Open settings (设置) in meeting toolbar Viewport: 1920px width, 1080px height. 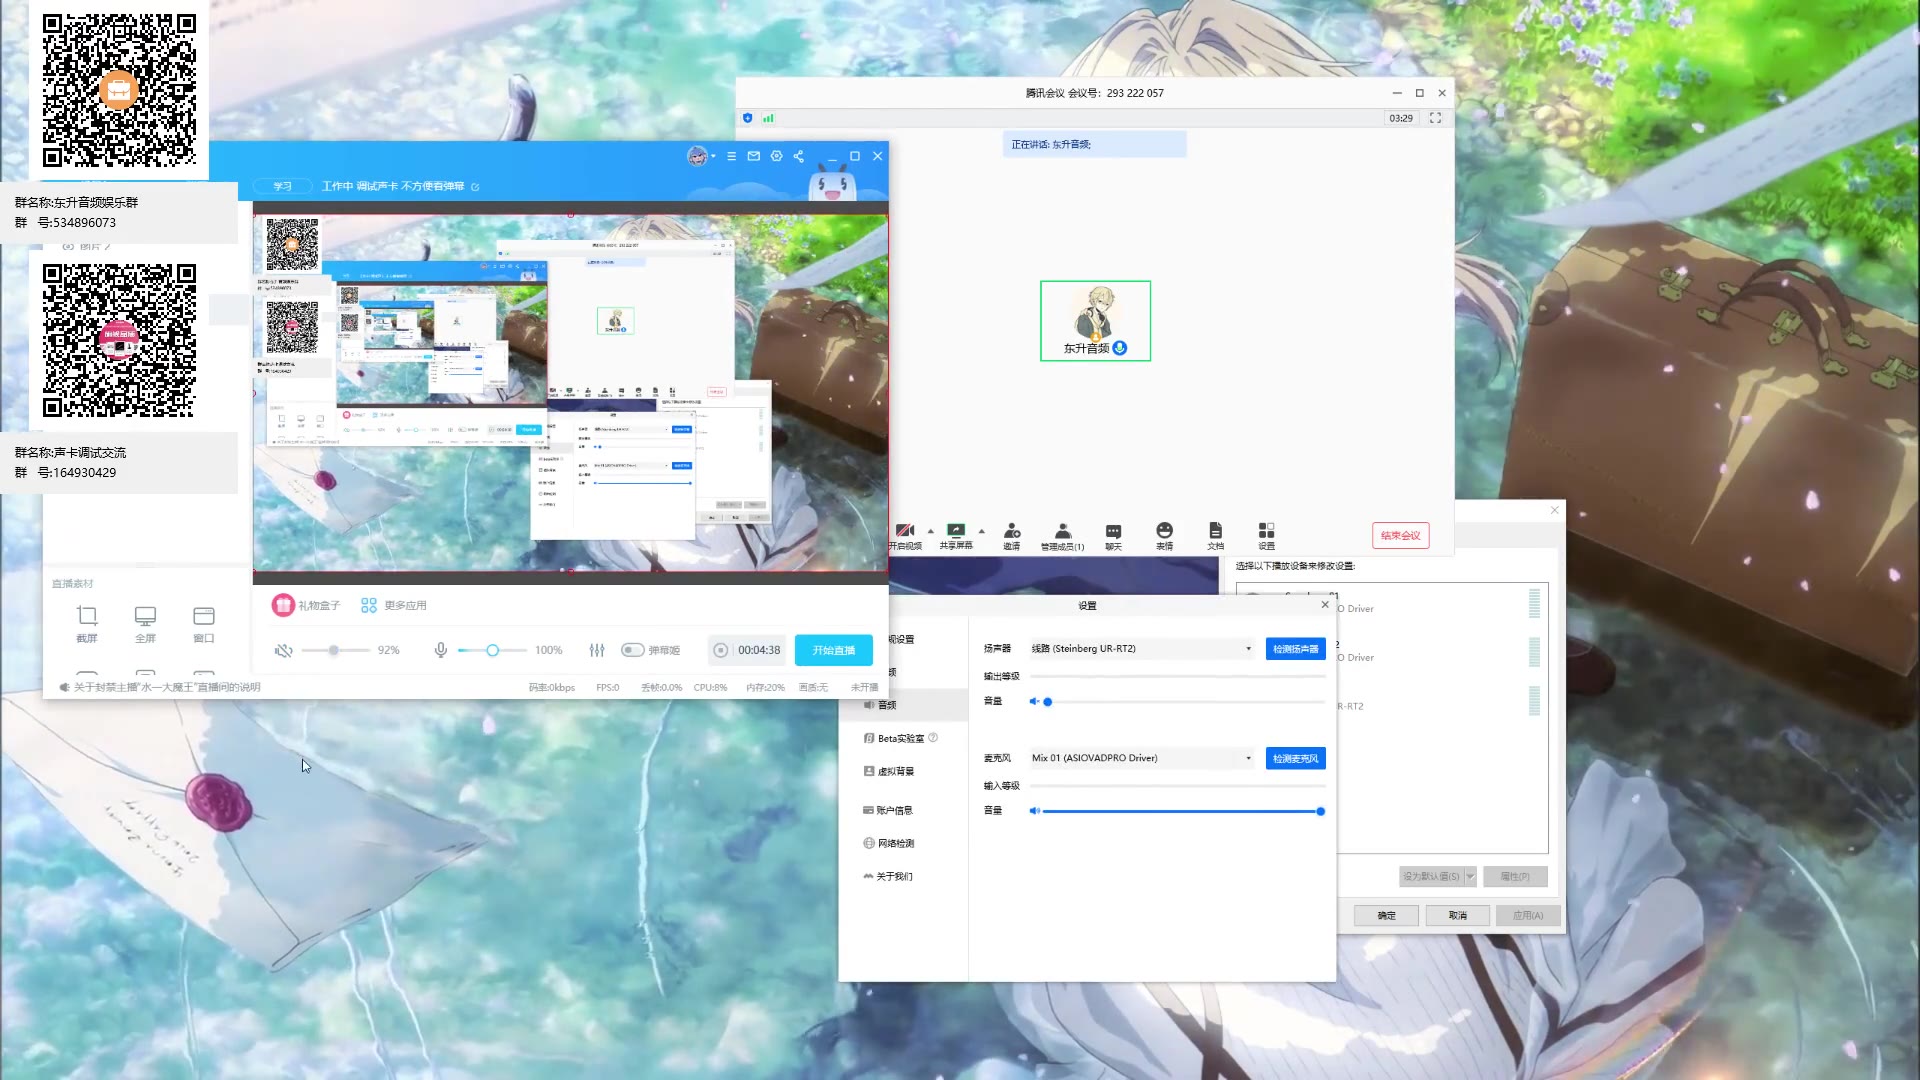point(1266,536)
